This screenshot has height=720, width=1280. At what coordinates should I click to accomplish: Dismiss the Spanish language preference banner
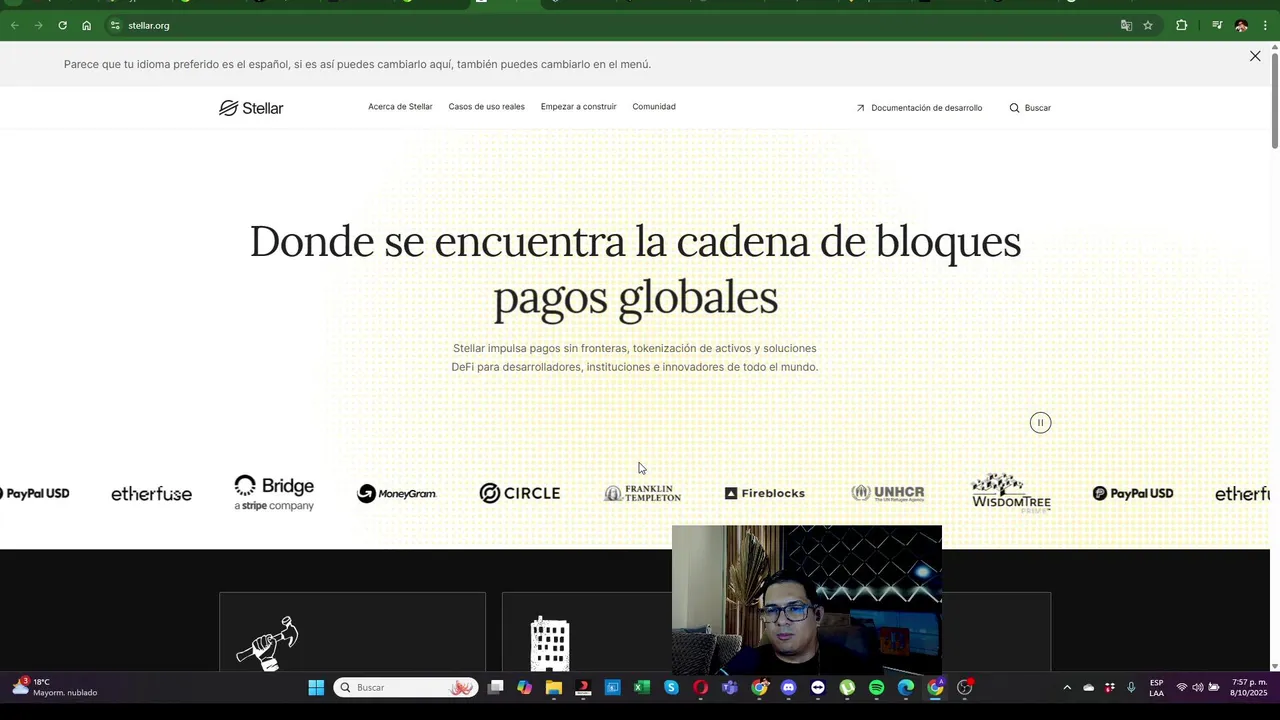tap(1255, 56)
